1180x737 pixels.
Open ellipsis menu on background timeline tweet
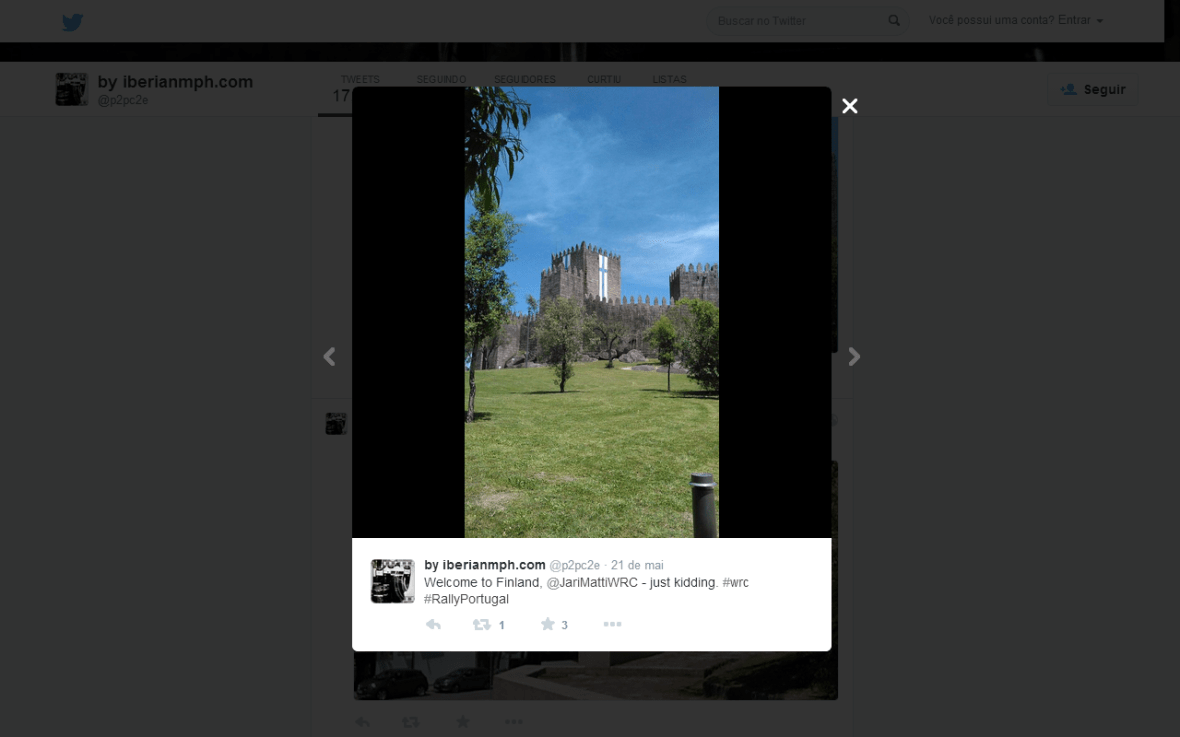click(x=513, y=721)
